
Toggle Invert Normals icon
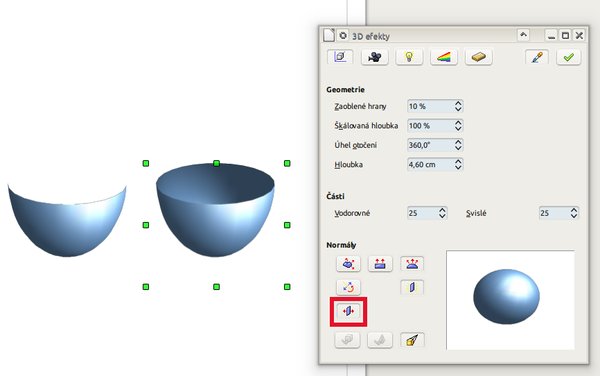click(x=348, y=287)
